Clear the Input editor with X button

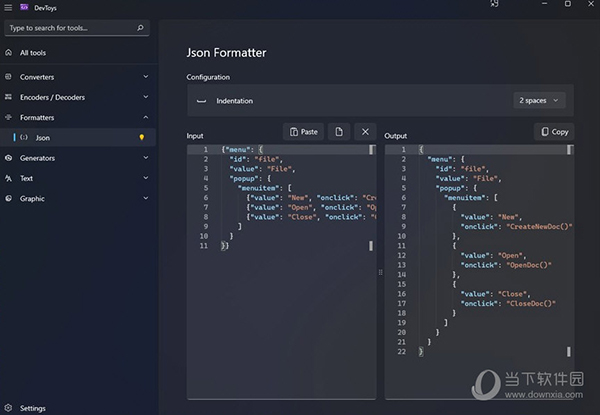[x=365, y=132]
